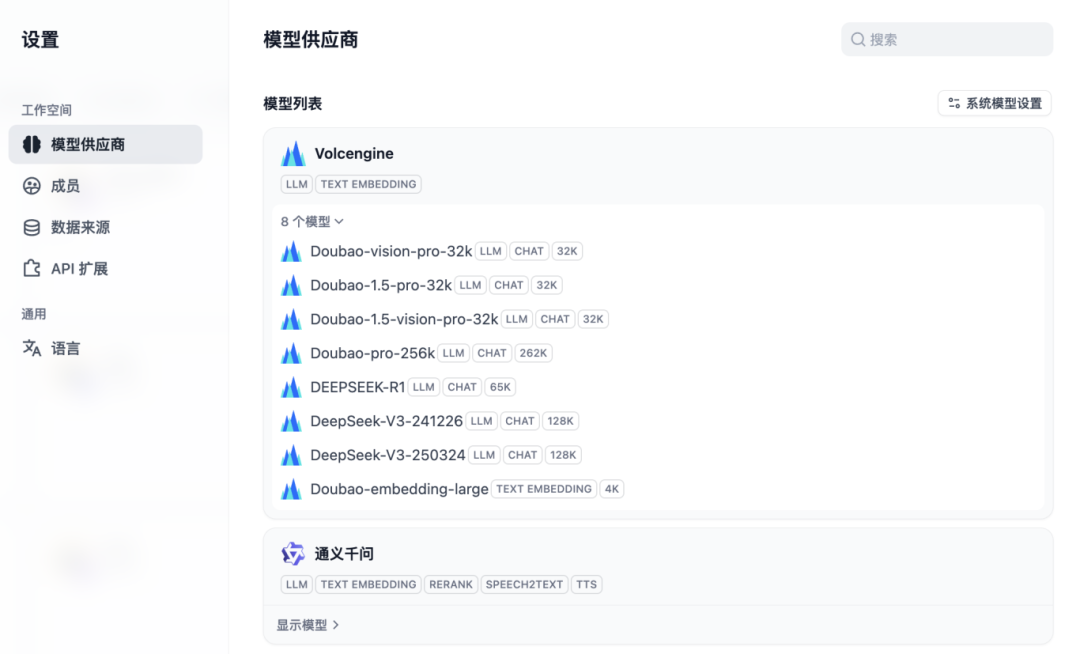
Task: Click CHAT tag of Doubao-1.5-pro-32k
Action: pos(509,285)
